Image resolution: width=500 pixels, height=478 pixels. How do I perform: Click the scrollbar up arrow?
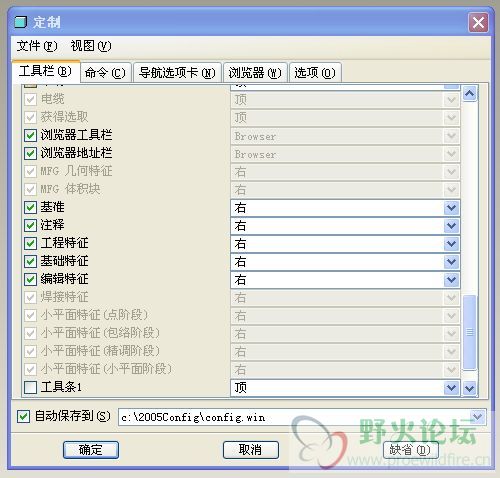(x=469, y=94)
